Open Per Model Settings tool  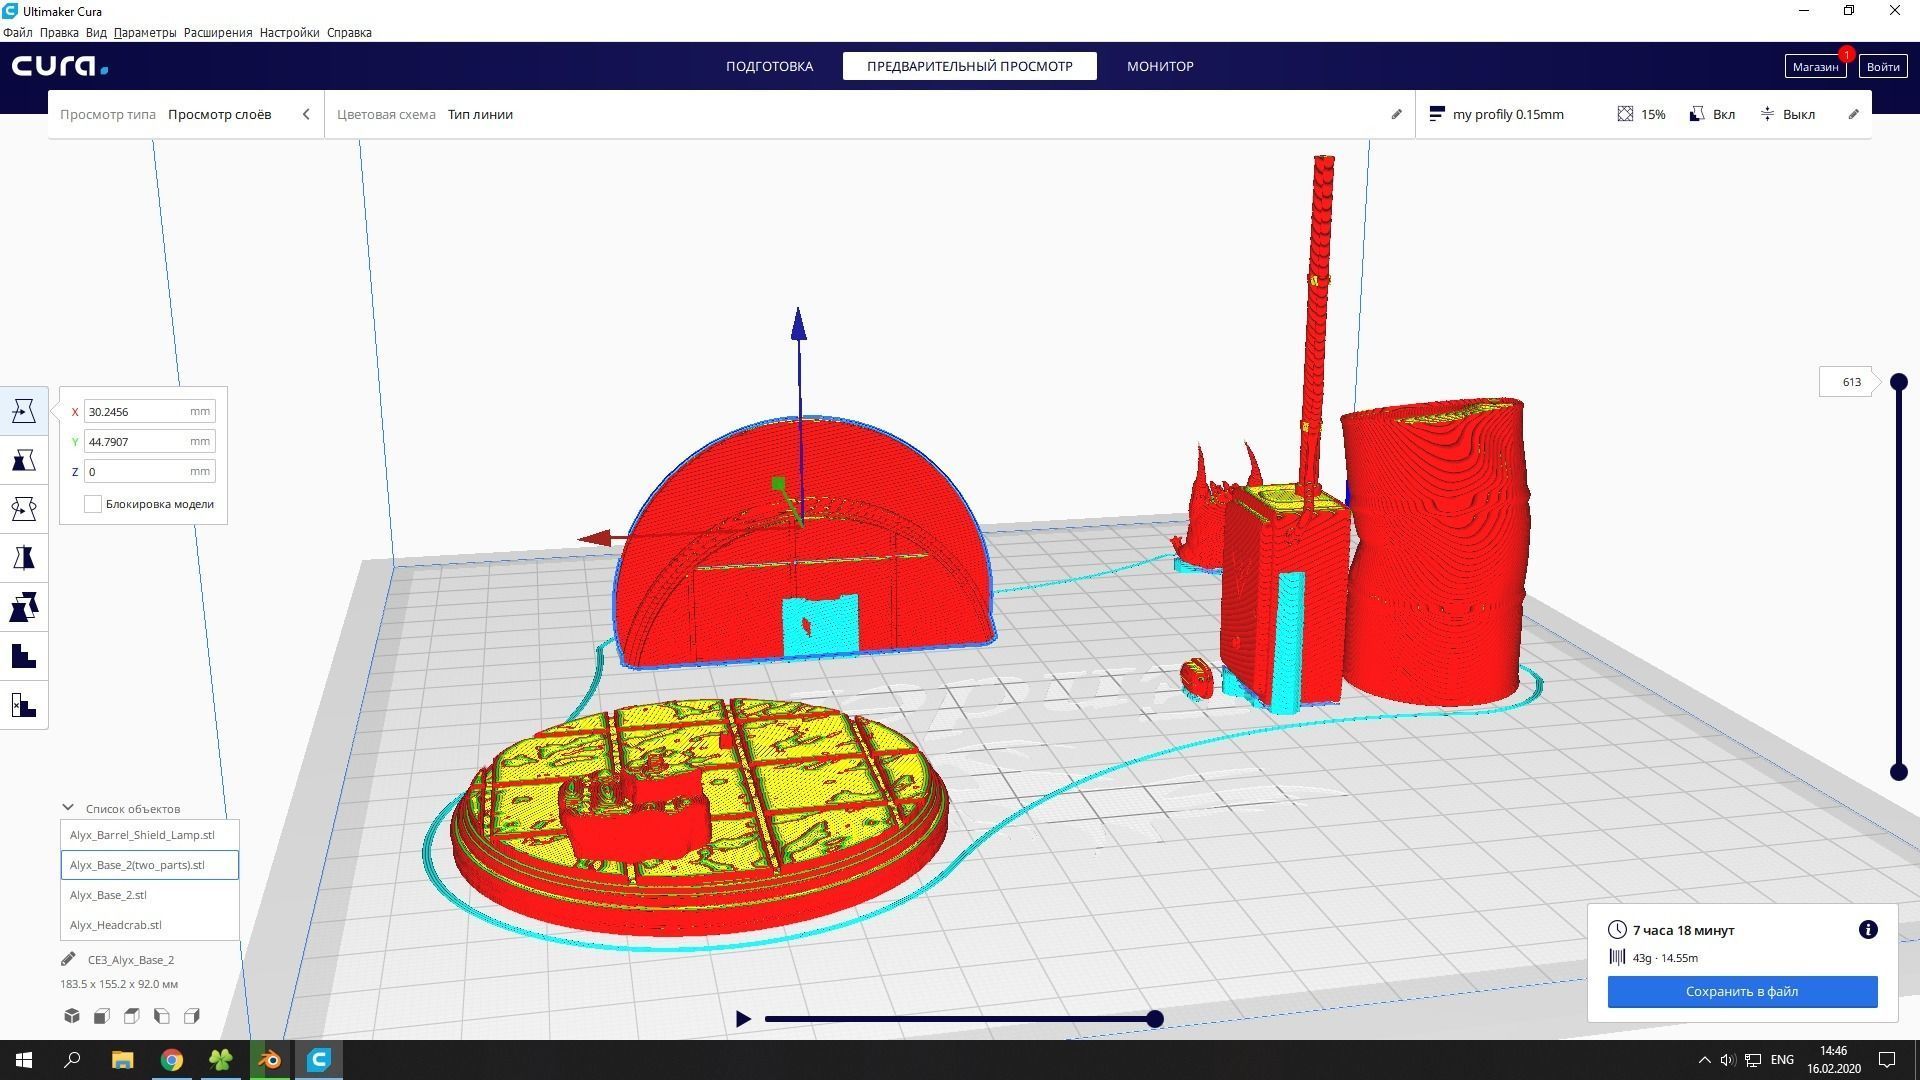pos(24,607)
